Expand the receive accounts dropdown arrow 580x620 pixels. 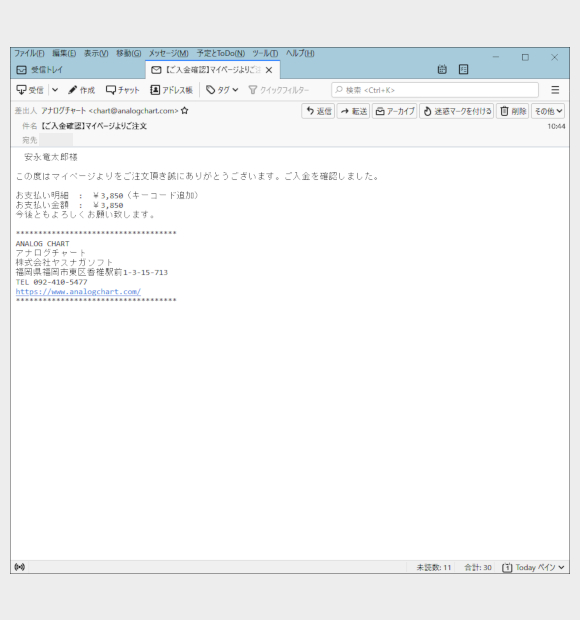[55, 90]
